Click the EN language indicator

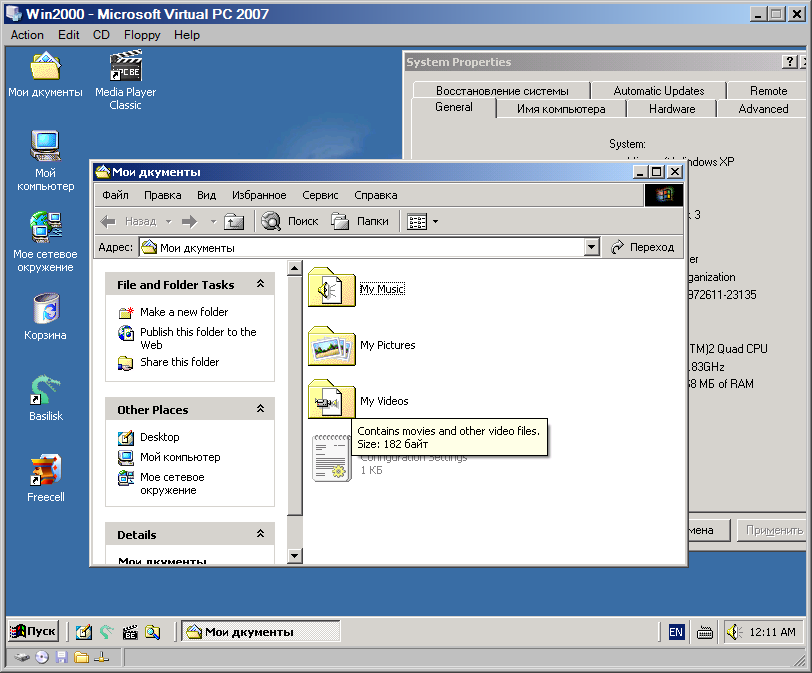[x=676, y=632]
